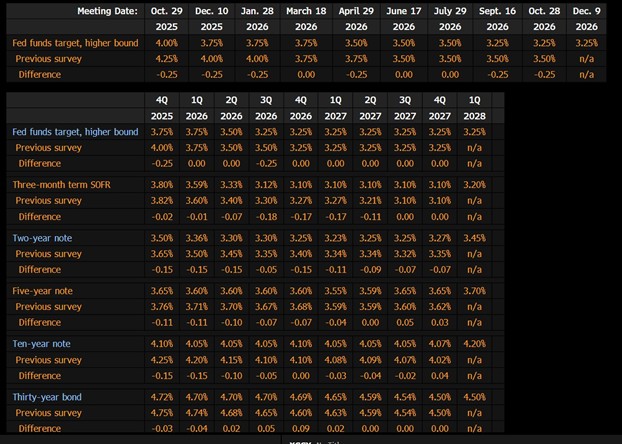Open the Thirty-year bond row label
This screenshot has width=622, height=444.
(x=48, y=397)
